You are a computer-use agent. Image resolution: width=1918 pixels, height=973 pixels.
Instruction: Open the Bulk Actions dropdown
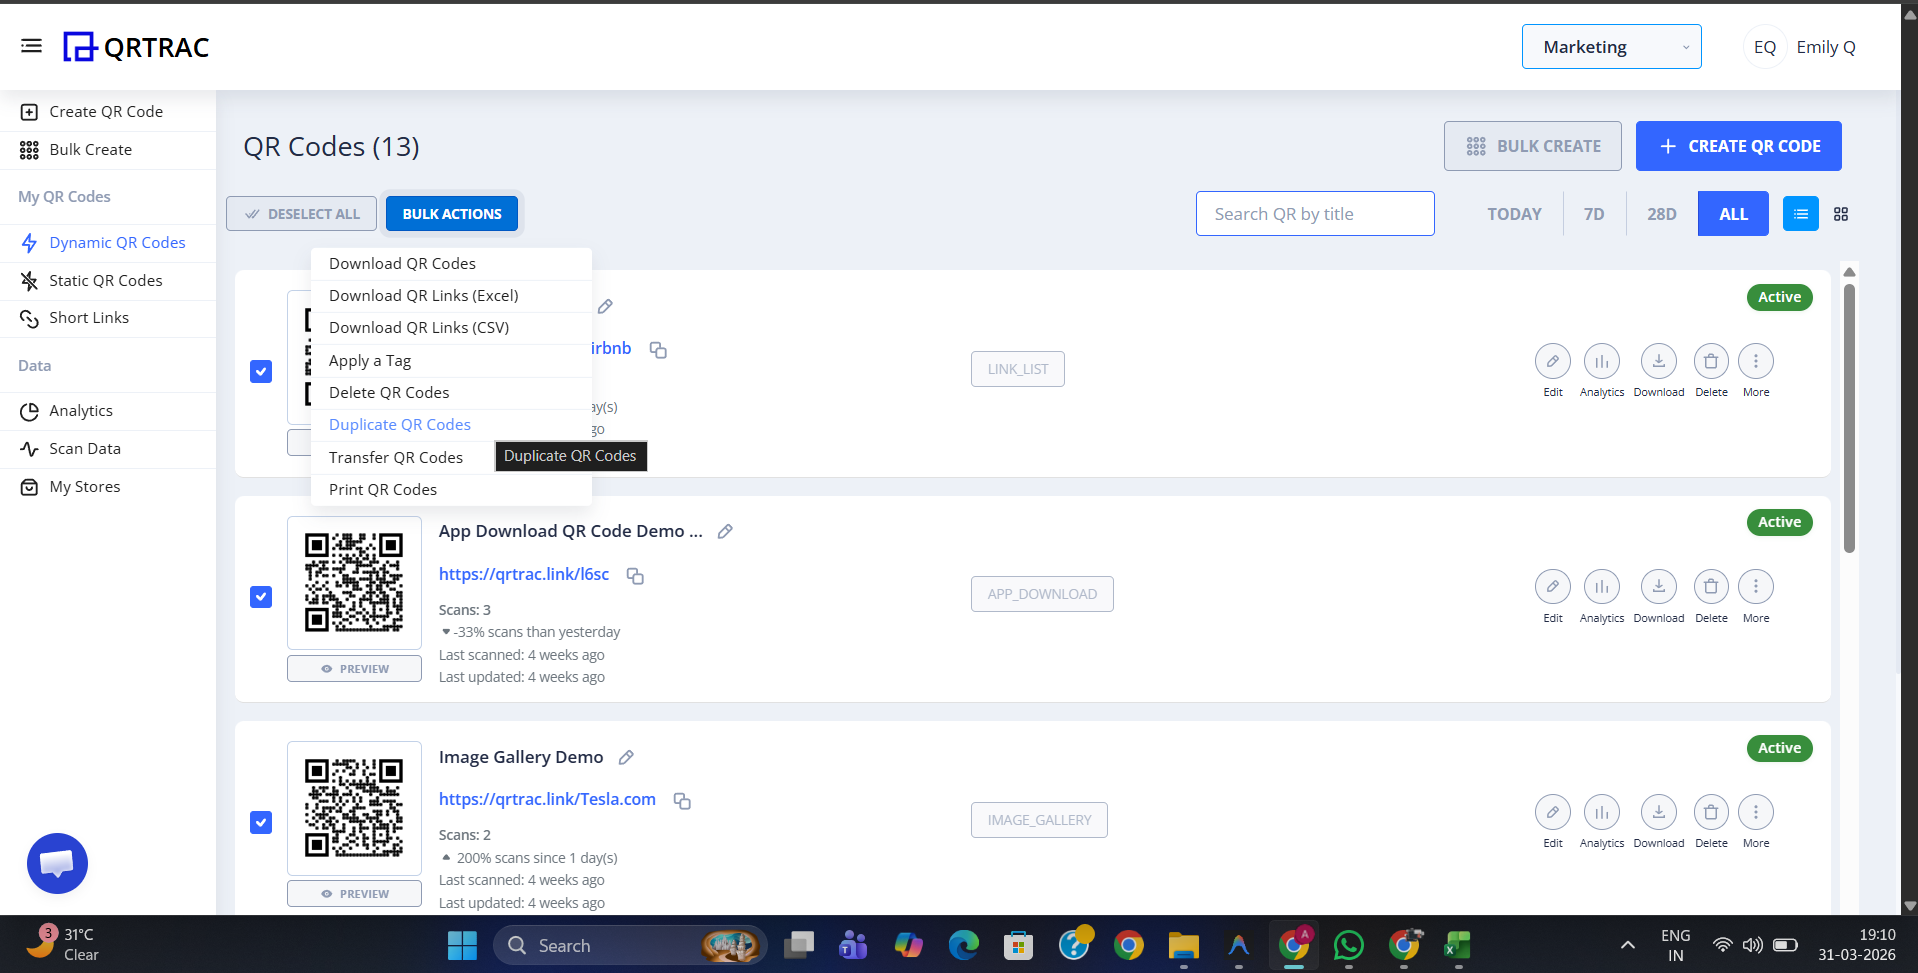[x=451, y=213]
